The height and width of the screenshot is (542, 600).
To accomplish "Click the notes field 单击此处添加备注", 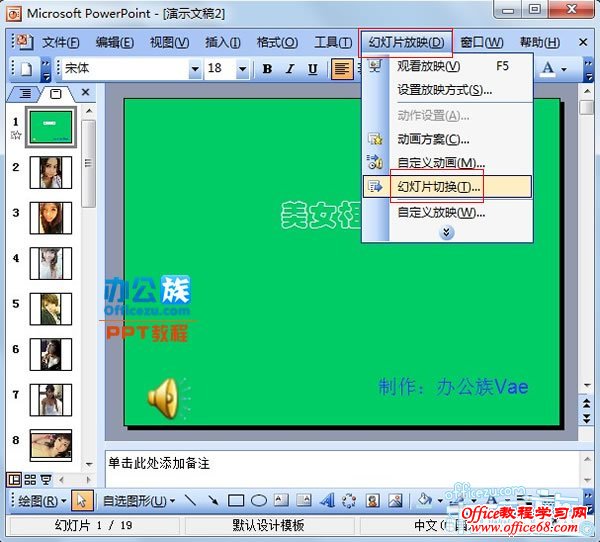I will [x=342, y=469].
